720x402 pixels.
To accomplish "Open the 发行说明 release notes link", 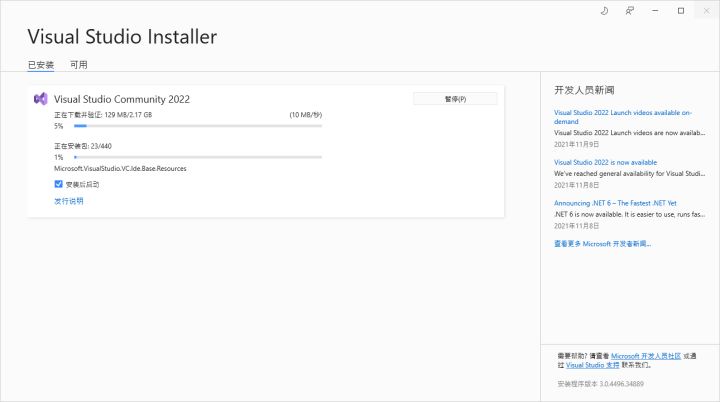I will click(x=69, y=201).
